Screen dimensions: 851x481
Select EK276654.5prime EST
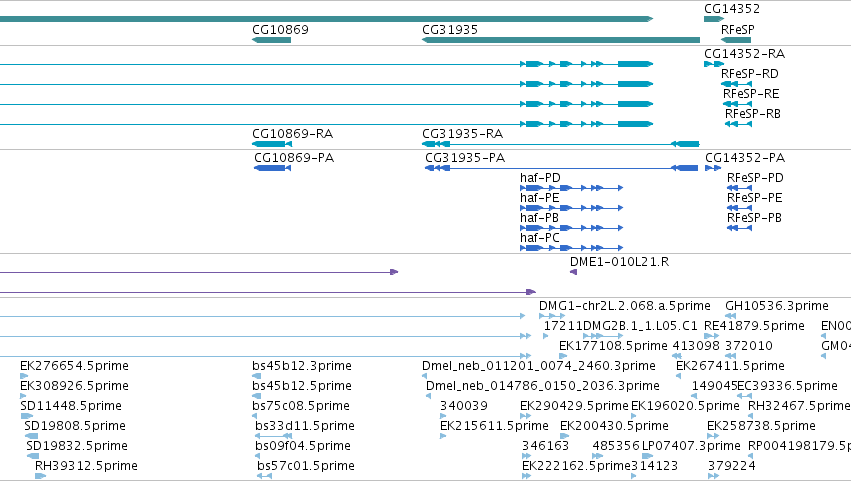(x=74, y=366)
